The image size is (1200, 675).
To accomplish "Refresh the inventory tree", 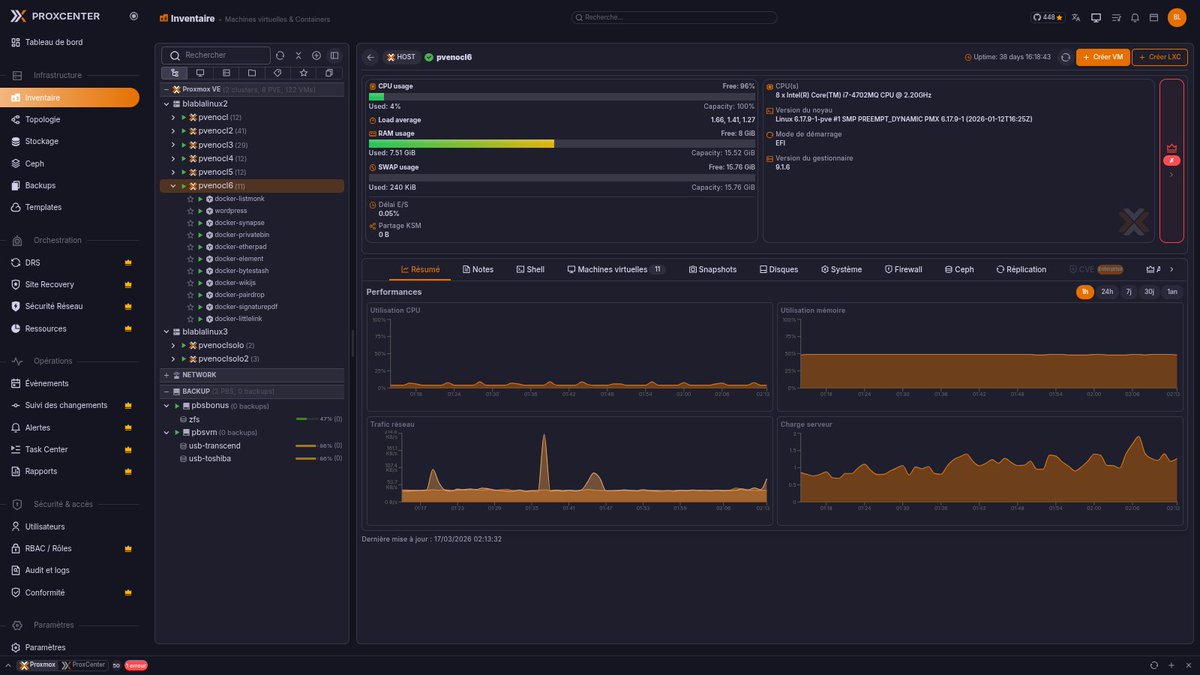I will pyautogui.click(x=280, y=55).
